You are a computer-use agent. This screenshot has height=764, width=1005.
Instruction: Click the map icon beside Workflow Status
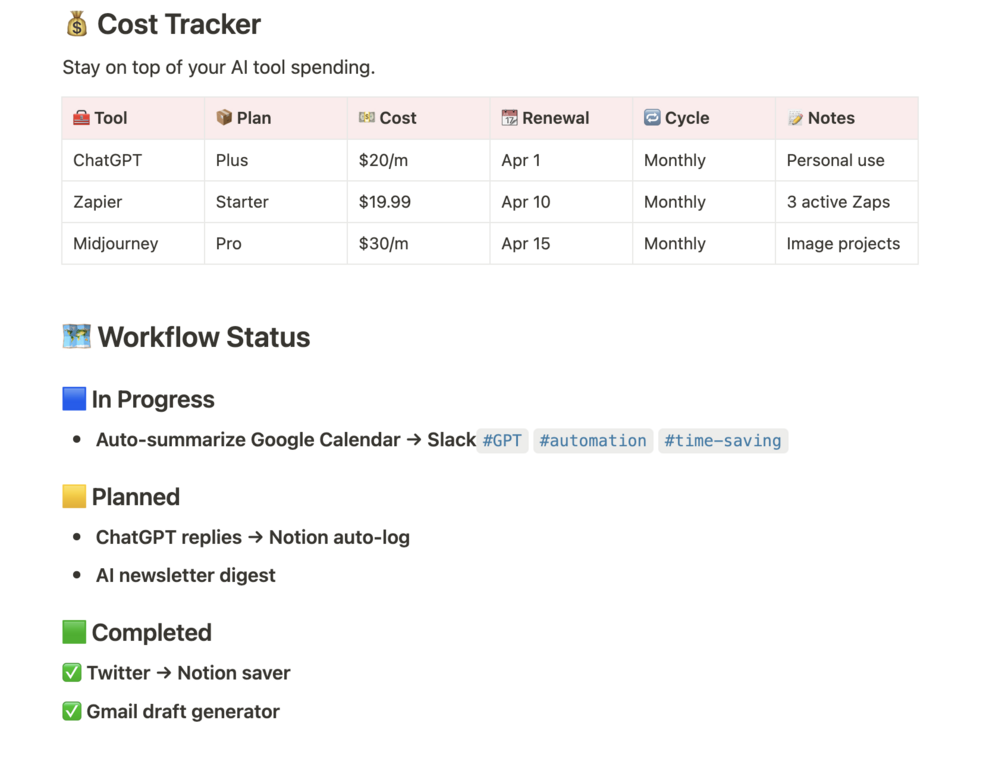click(x=76, y=337)
